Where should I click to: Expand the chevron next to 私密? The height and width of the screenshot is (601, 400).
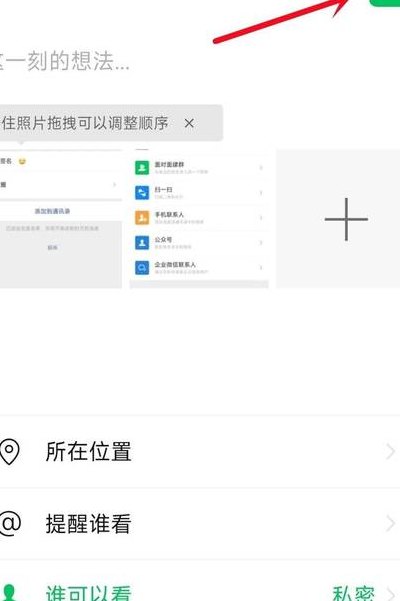point(390,594)
